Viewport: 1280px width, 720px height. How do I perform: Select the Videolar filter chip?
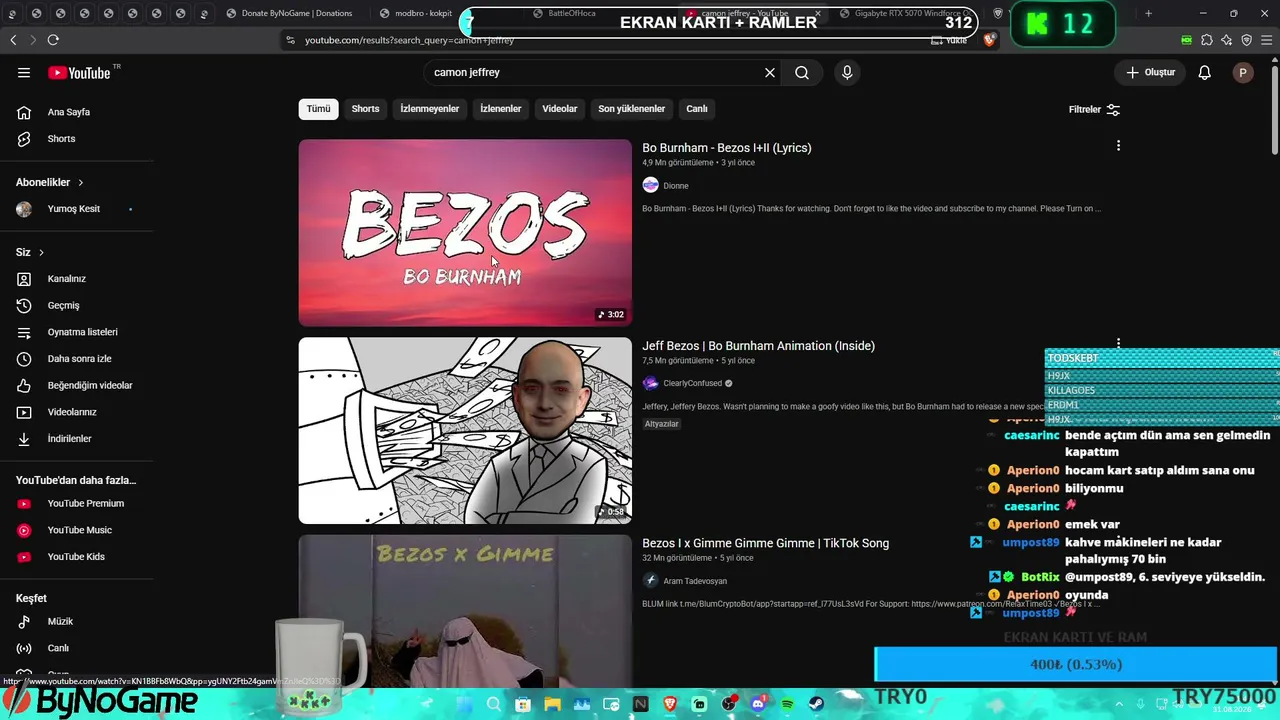(x=560, y=109)
